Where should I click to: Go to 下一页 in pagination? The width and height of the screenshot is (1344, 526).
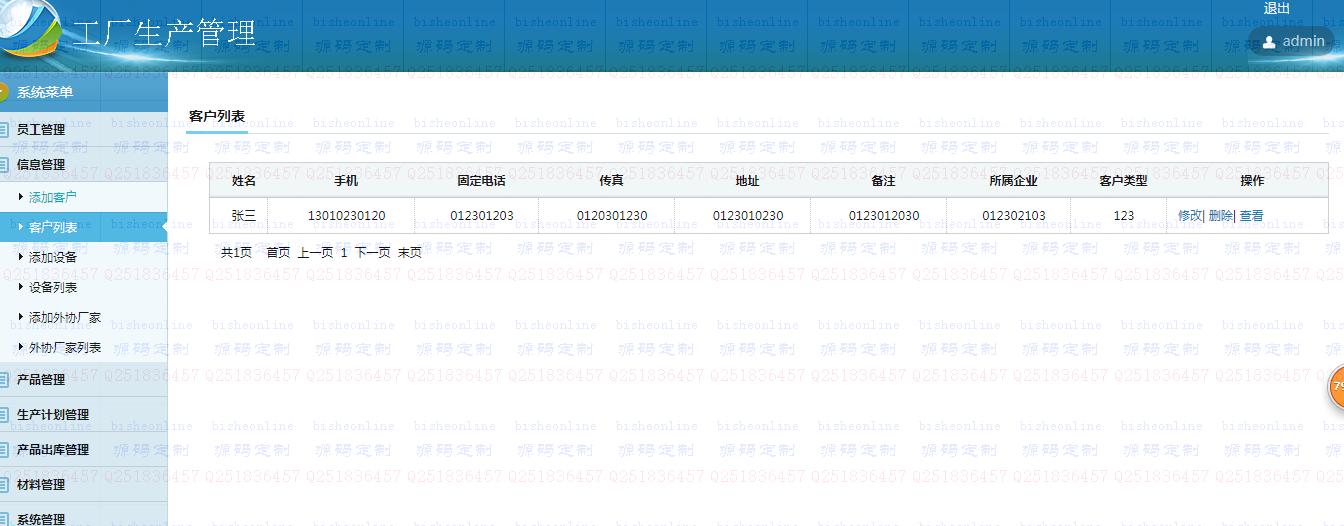[x=373, y=252]
